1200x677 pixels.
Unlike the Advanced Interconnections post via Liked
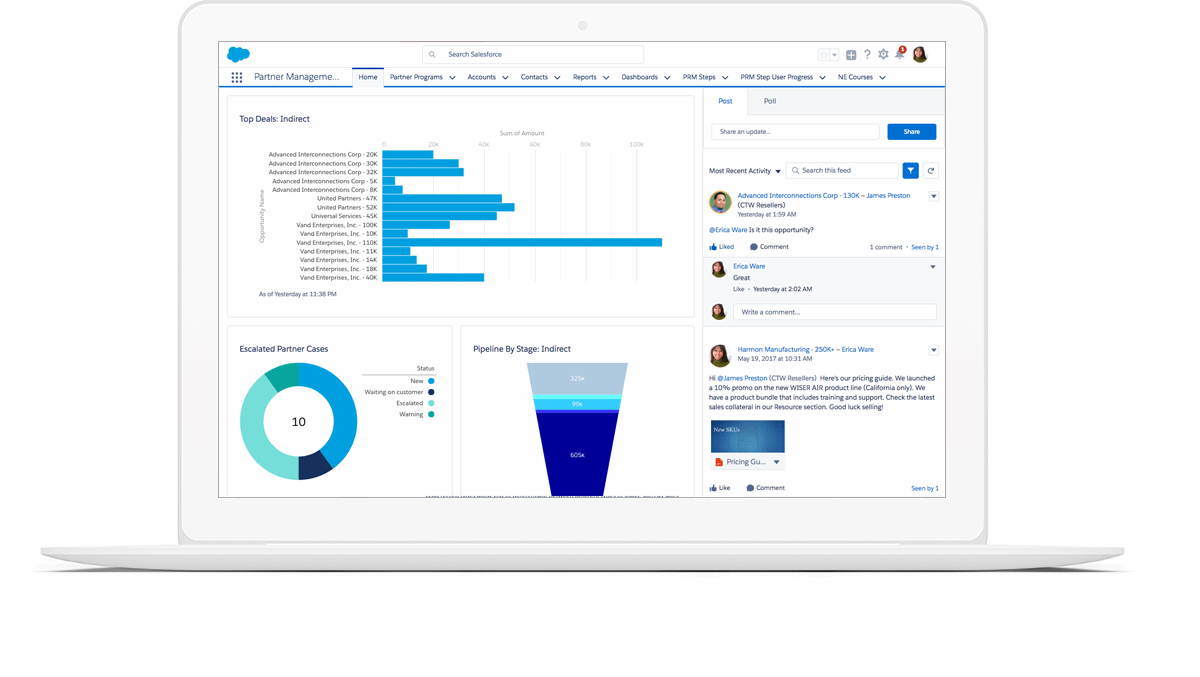(721, 247)
